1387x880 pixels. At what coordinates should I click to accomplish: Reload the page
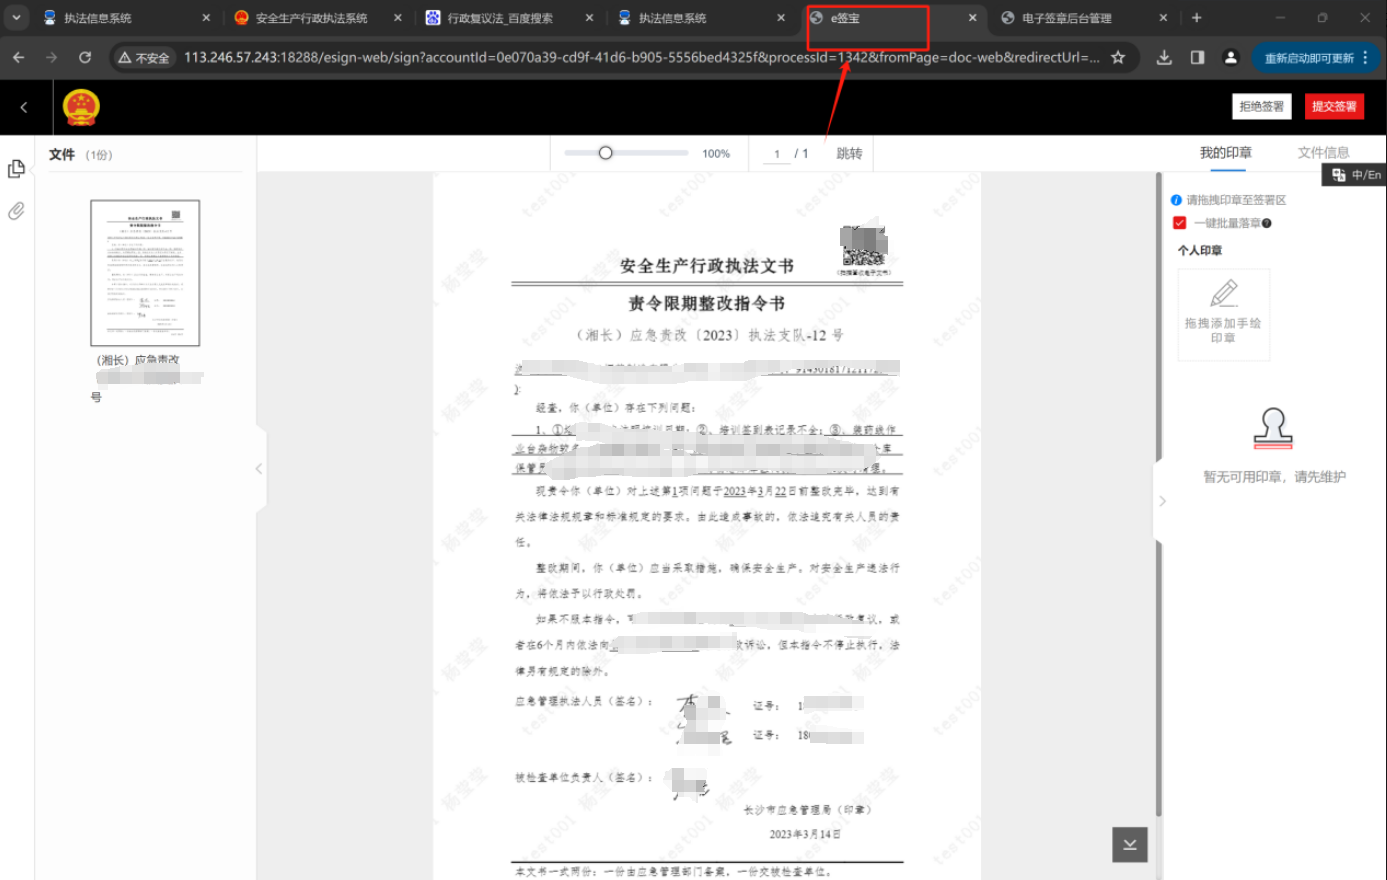pos(85,58)
